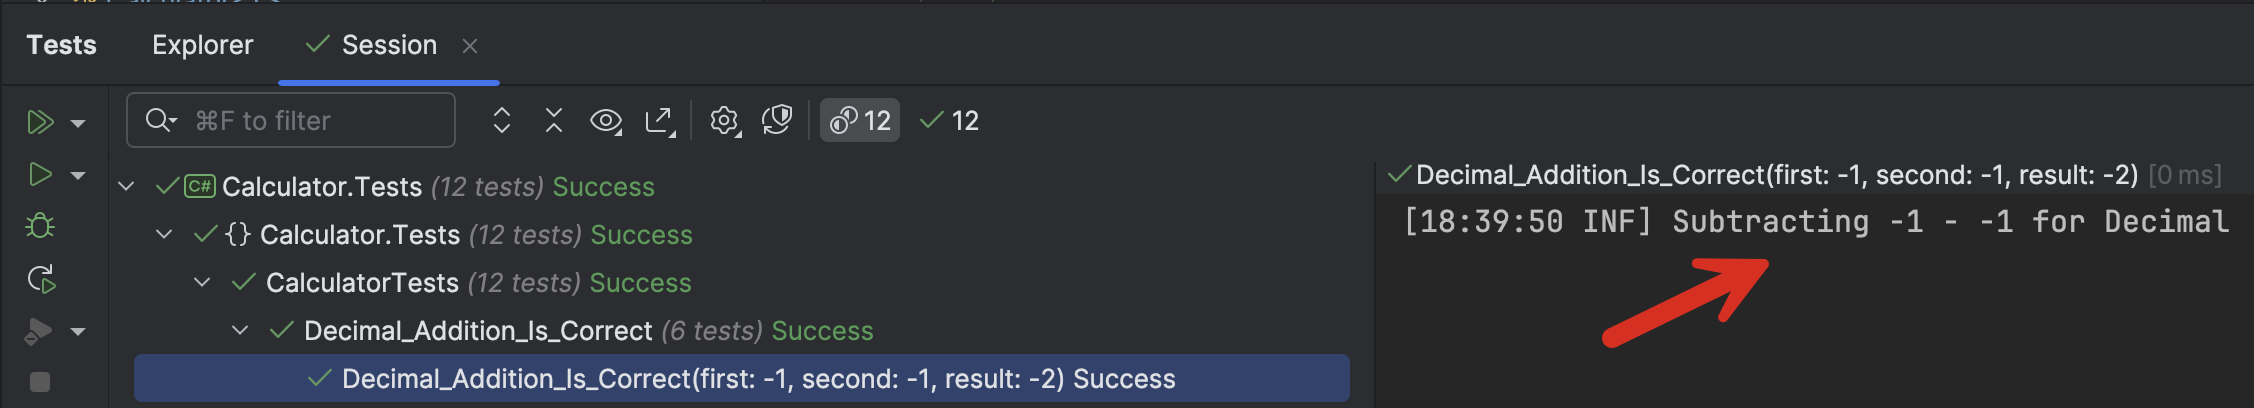Toggle the eye show-options icon
The width and height of the screenshot is (2254, 408).
606,121
